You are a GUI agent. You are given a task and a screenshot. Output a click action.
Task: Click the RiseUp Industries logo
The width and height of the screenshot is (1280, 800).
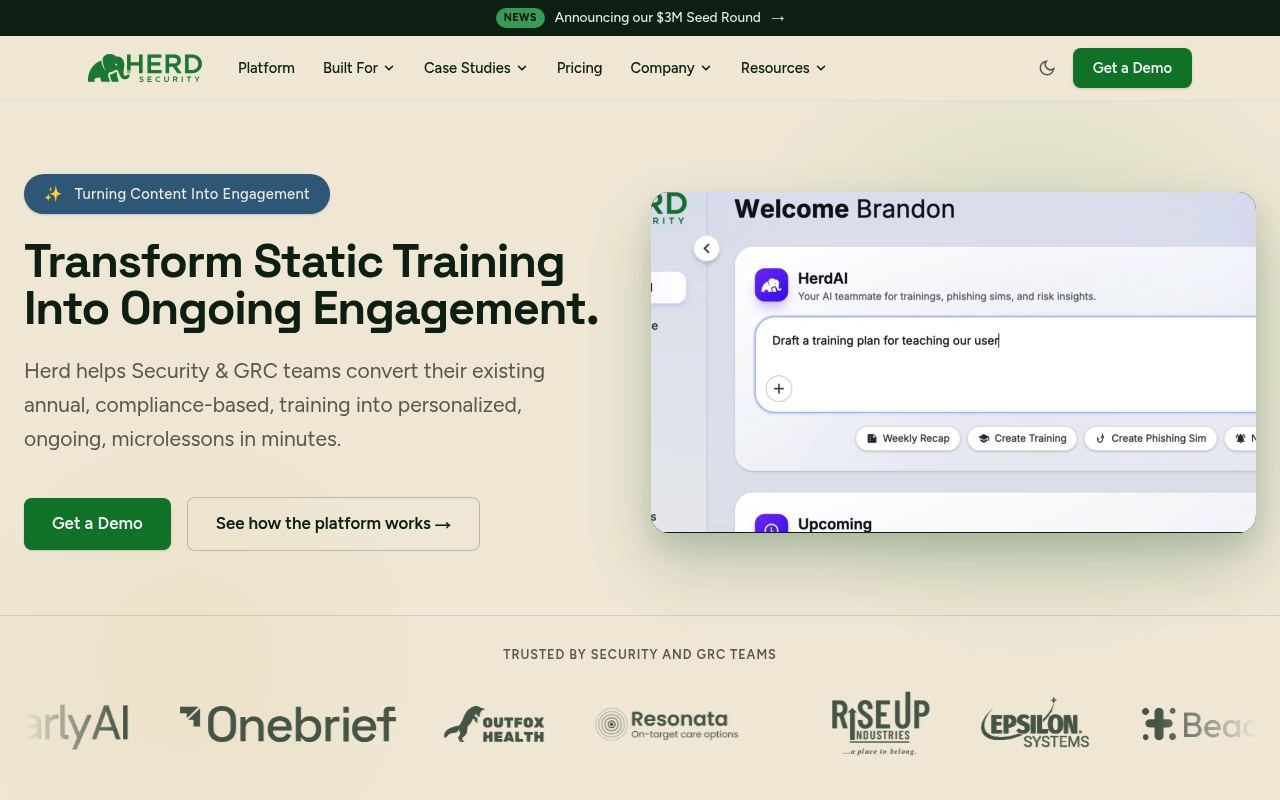coord(881,724)
